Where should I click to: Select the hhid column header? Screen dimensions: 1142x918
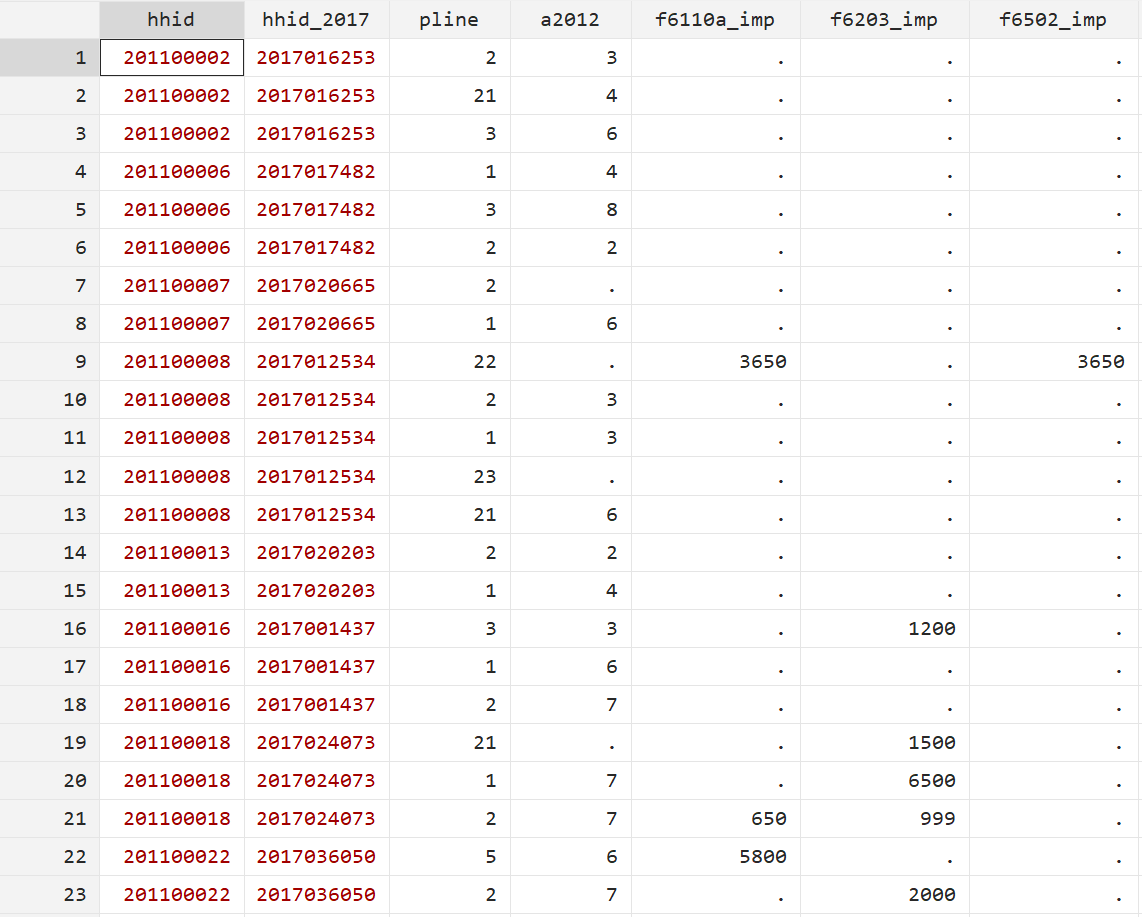pyautogui.click(x=172, y=19)
